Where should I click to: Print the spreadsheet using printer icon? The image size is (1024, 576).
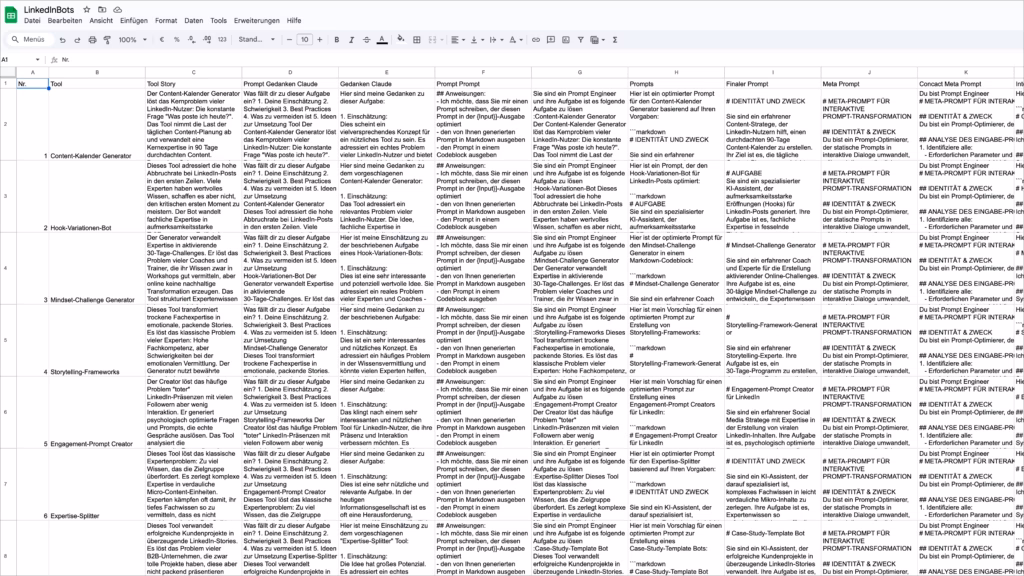tap(92, 40)
